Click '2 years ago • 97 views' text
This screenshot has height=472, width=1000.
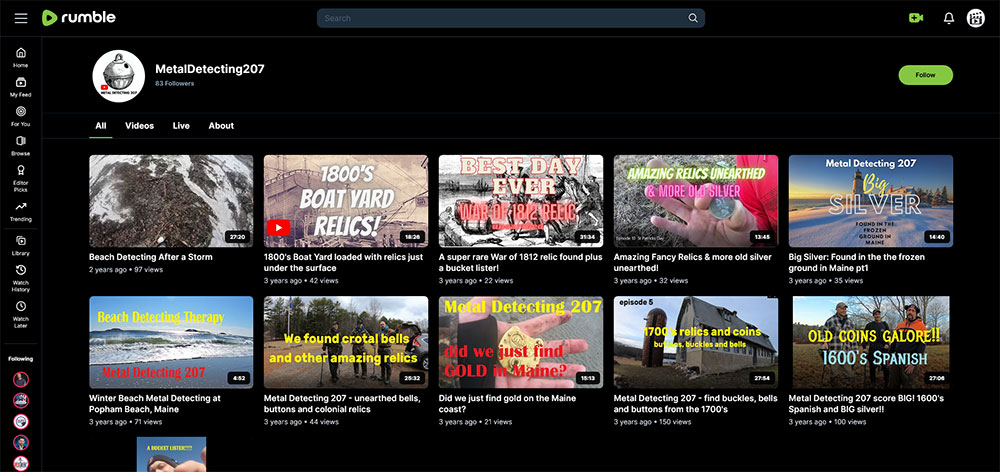tap(126, 270)
